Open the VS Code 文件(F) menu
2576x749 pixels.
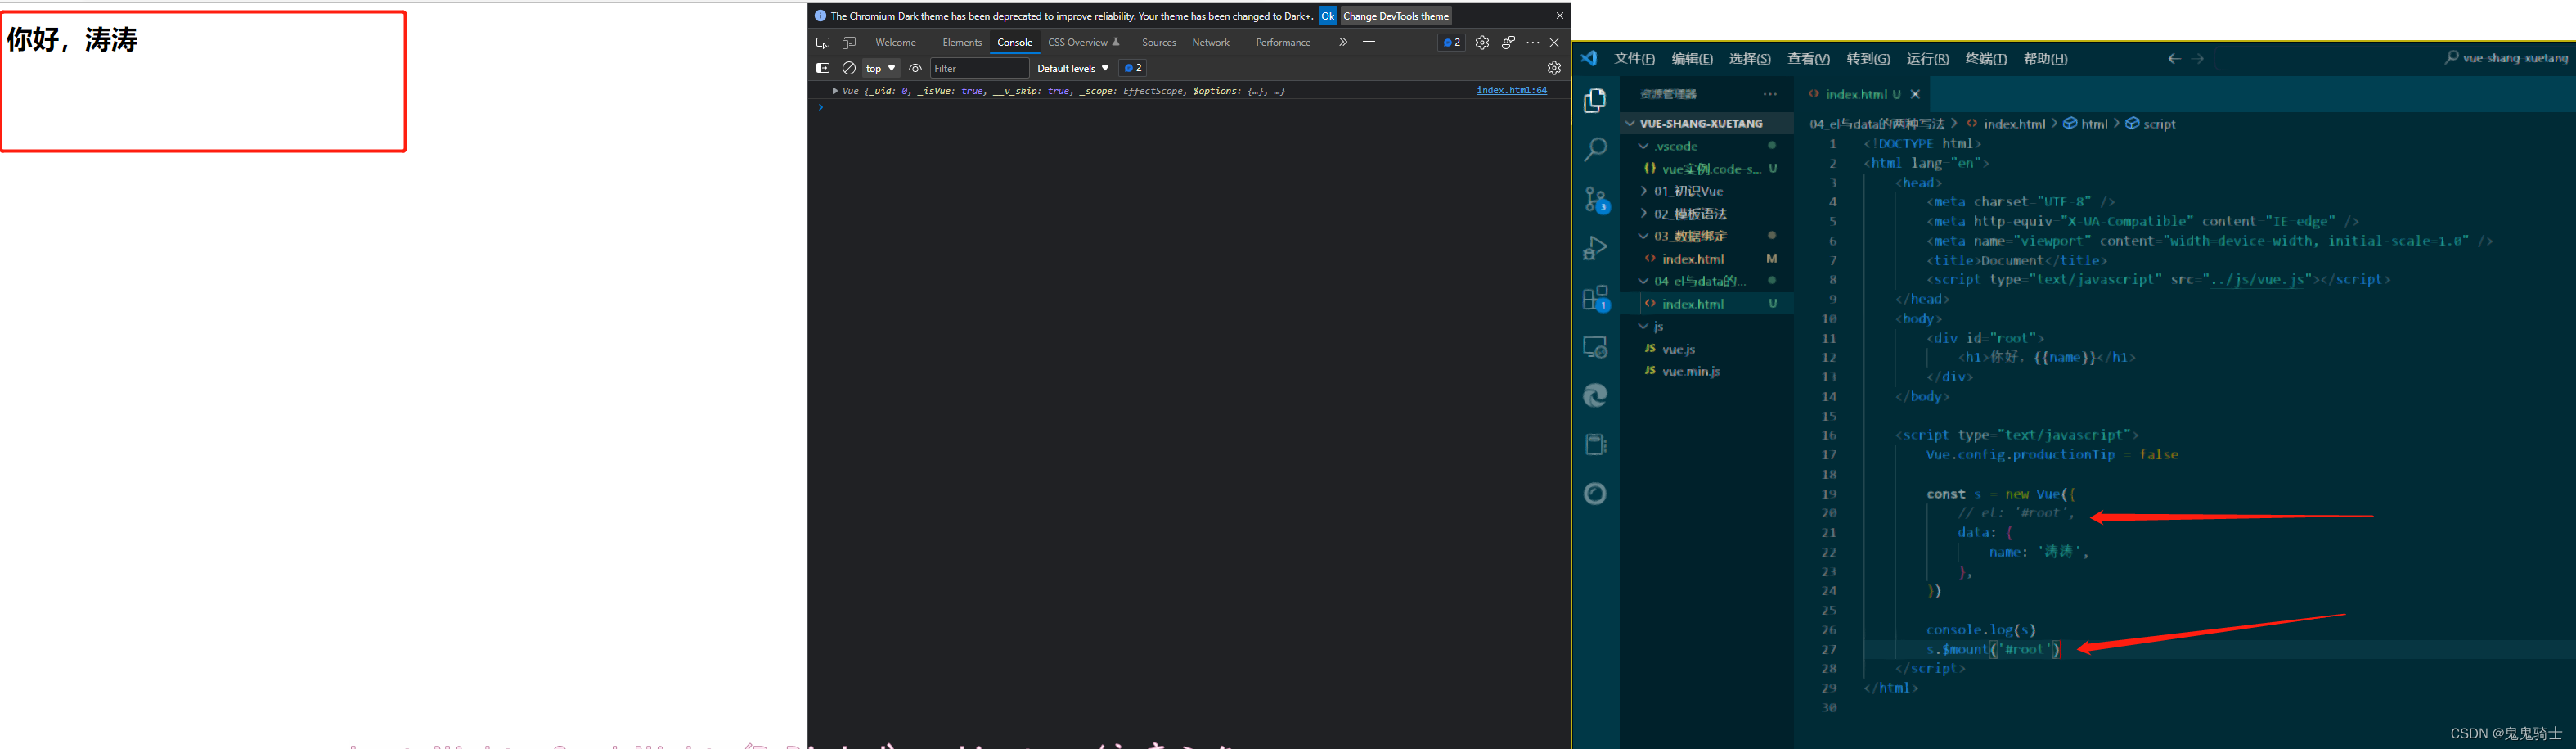pyautogui.click(x=1634, y=59)
